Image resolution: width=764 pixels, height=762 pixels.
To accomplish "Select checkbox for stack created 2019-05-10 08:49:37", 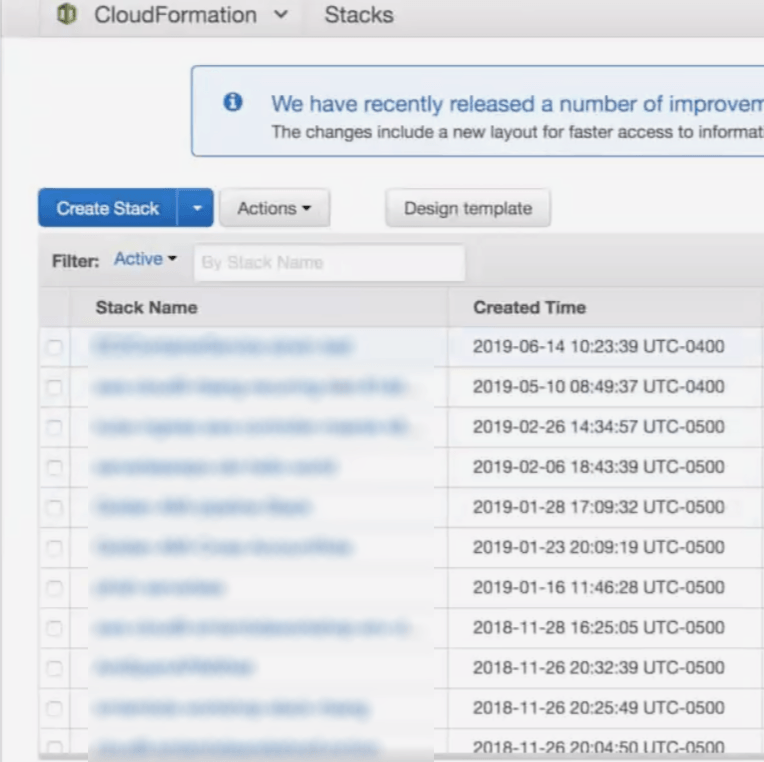I will (54, 387).
